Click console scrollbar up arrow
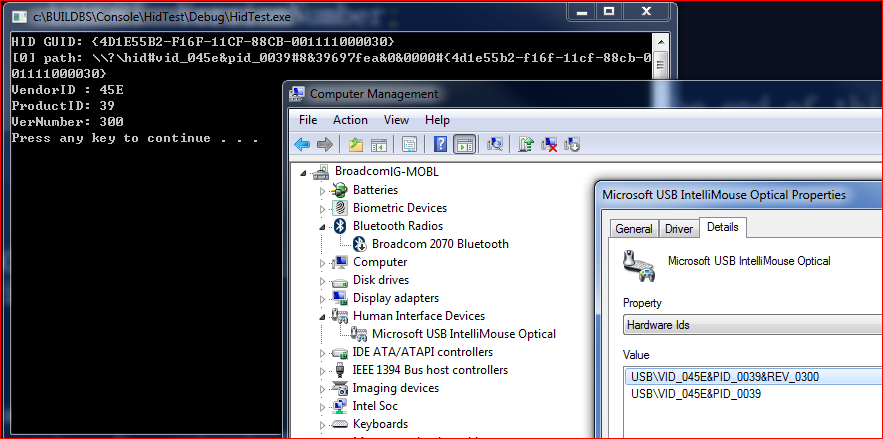 click(x=661, y=42)
